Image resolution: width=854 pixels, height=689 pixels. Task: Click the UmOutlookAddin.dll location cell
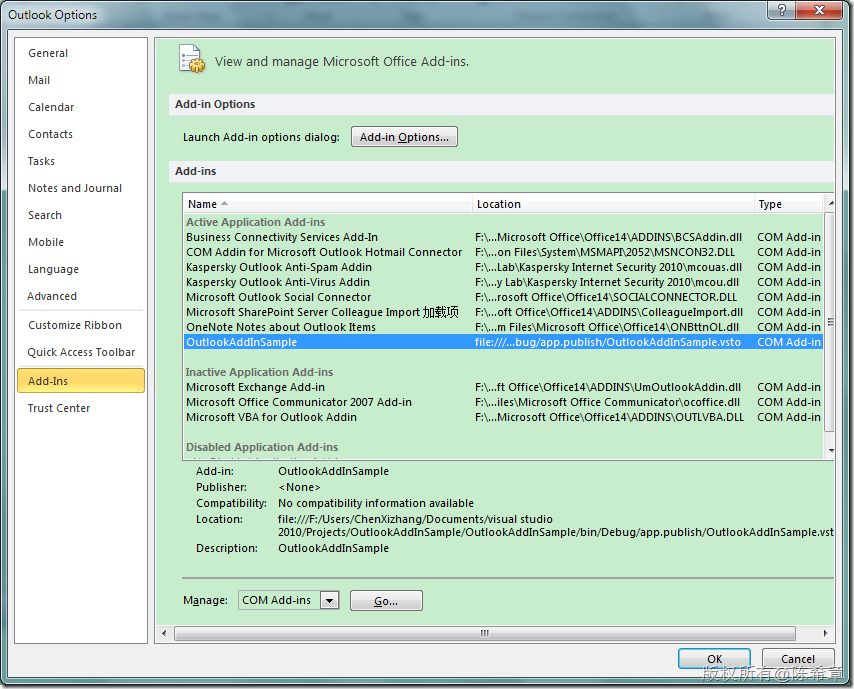(x=608, y=387)
